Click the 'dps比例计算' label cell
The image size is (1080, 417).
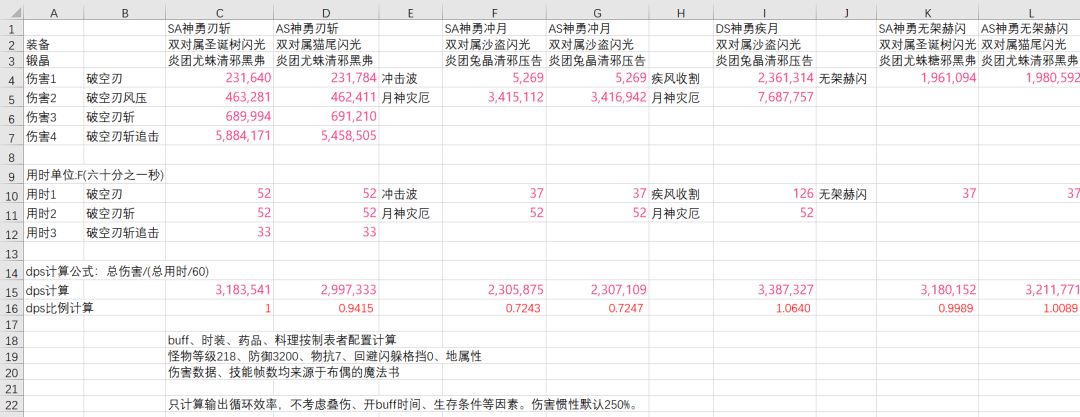click(x=59, y=308)
